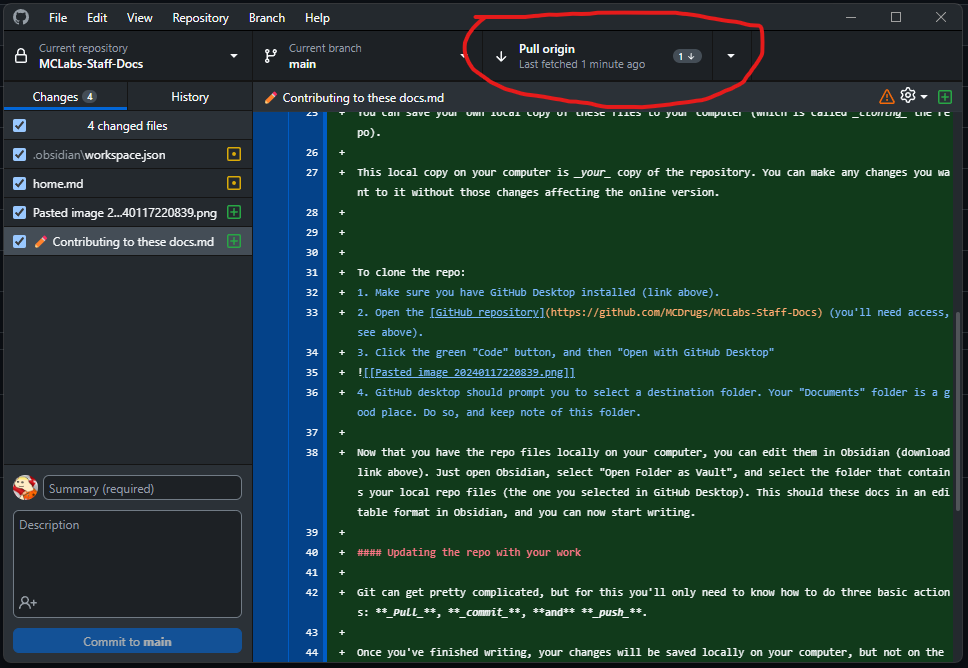Click the diff vertical scrollbar

[x=958, y=411]
